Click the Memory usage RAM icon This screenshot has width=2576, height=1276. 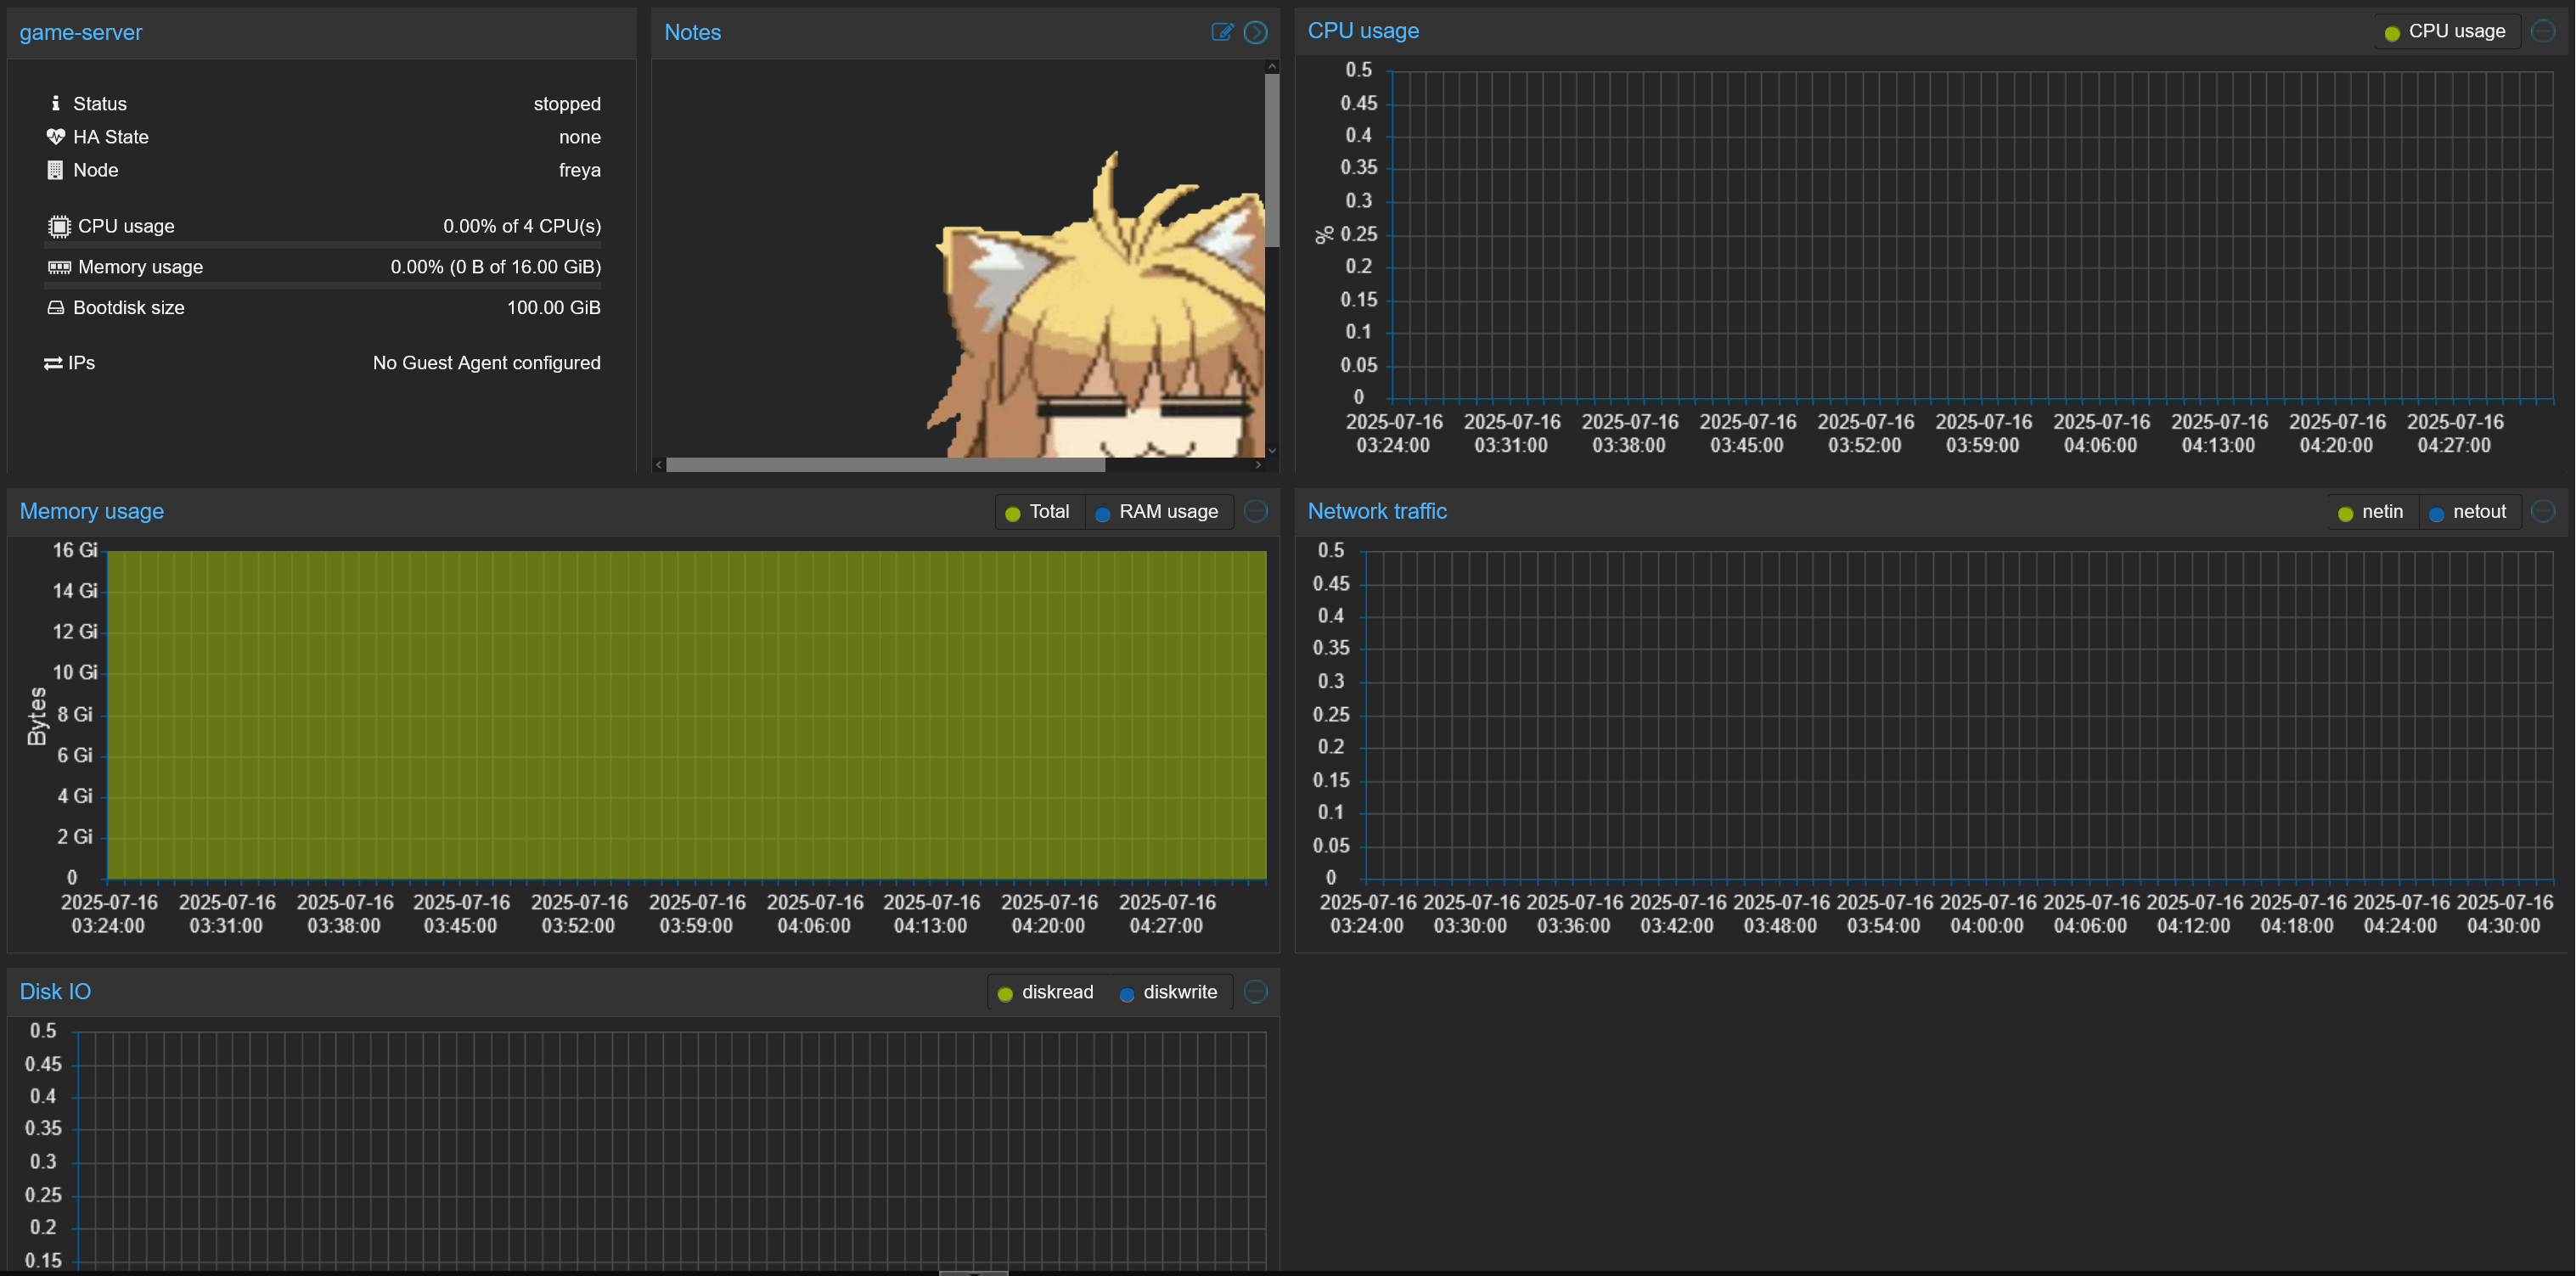click(59, 267)
